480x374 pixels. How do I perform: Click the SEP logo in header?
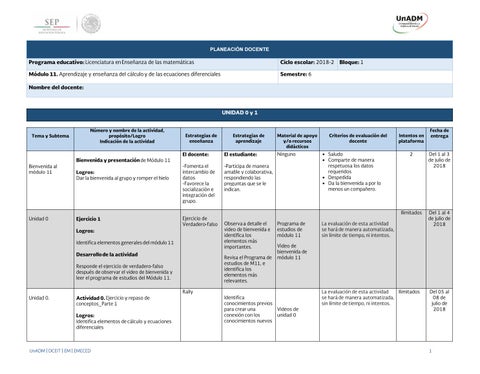52,26
